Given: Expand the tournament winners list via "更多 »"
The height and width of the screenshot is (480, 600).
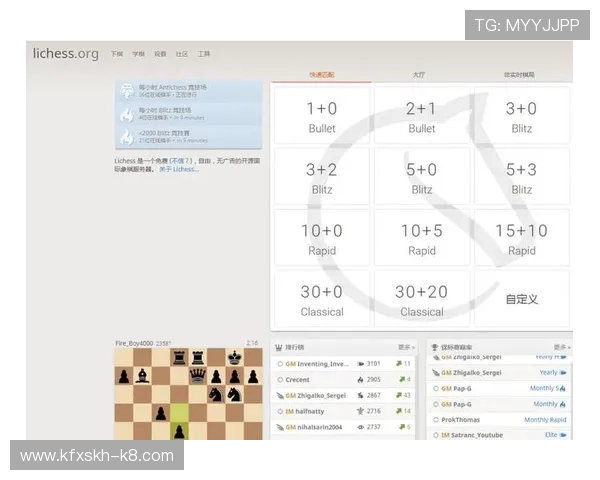Looking at the screenshot, I should point(561,348).
